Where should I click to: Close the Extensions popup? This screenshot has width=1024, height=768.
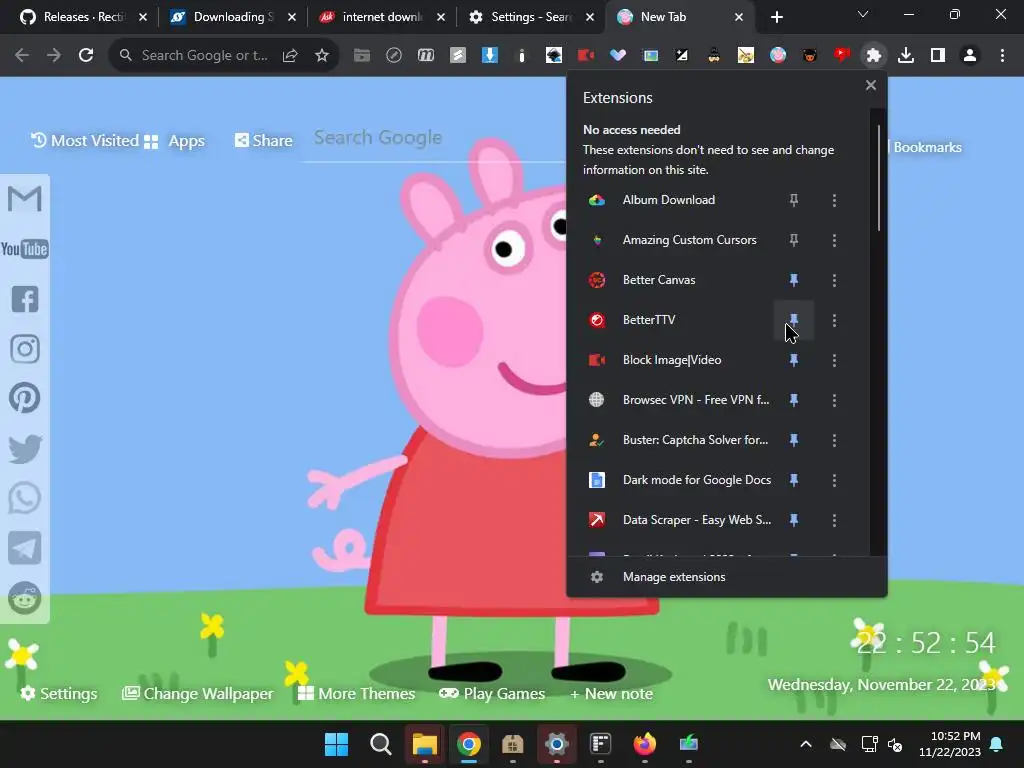(871, 85)
